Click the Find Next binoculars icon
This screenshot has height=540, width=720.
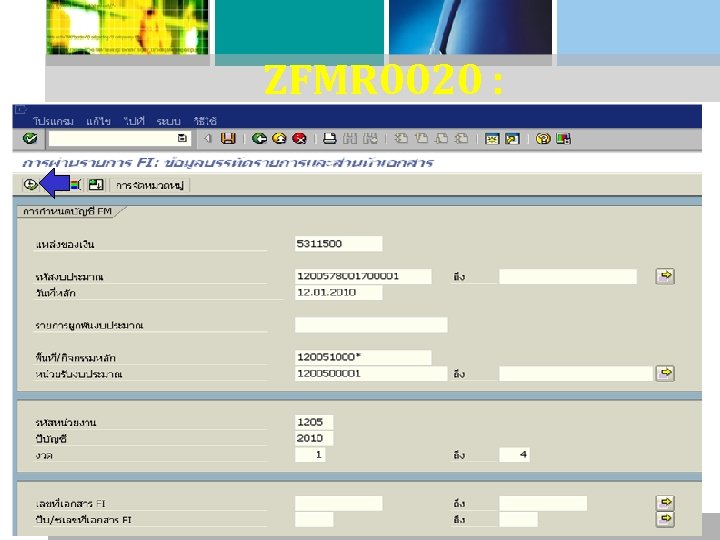(x=371, y=138)
